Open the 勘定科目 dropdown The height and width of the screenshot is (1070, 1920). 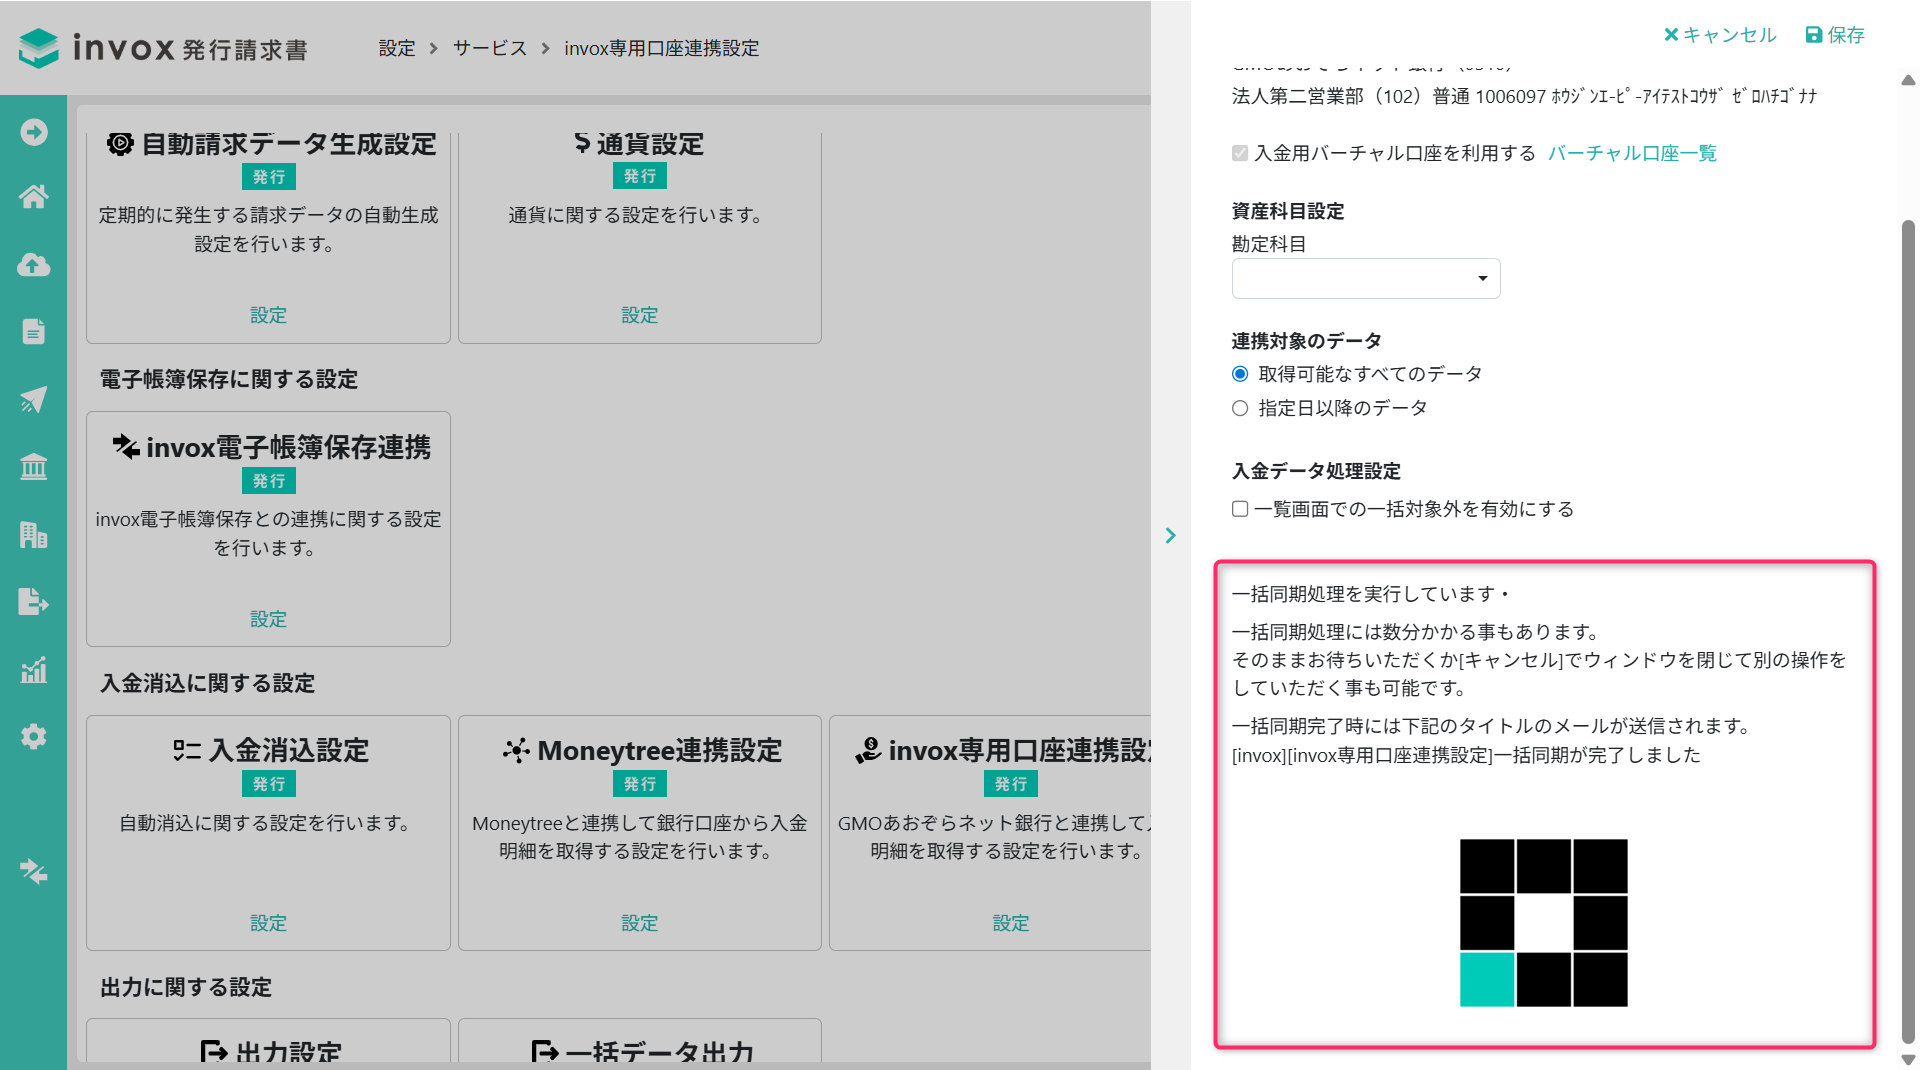(x=1365, y=278)
